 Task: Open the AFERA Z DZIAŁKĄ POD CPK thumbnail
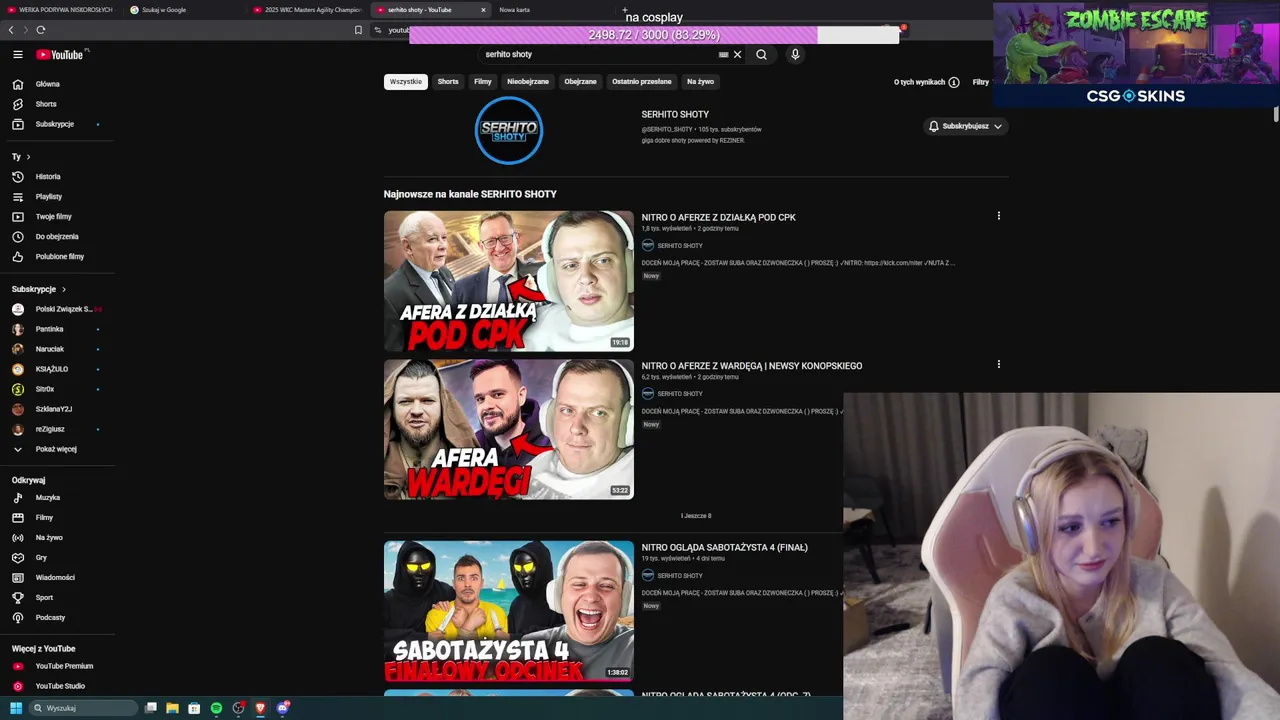point(509,281)
